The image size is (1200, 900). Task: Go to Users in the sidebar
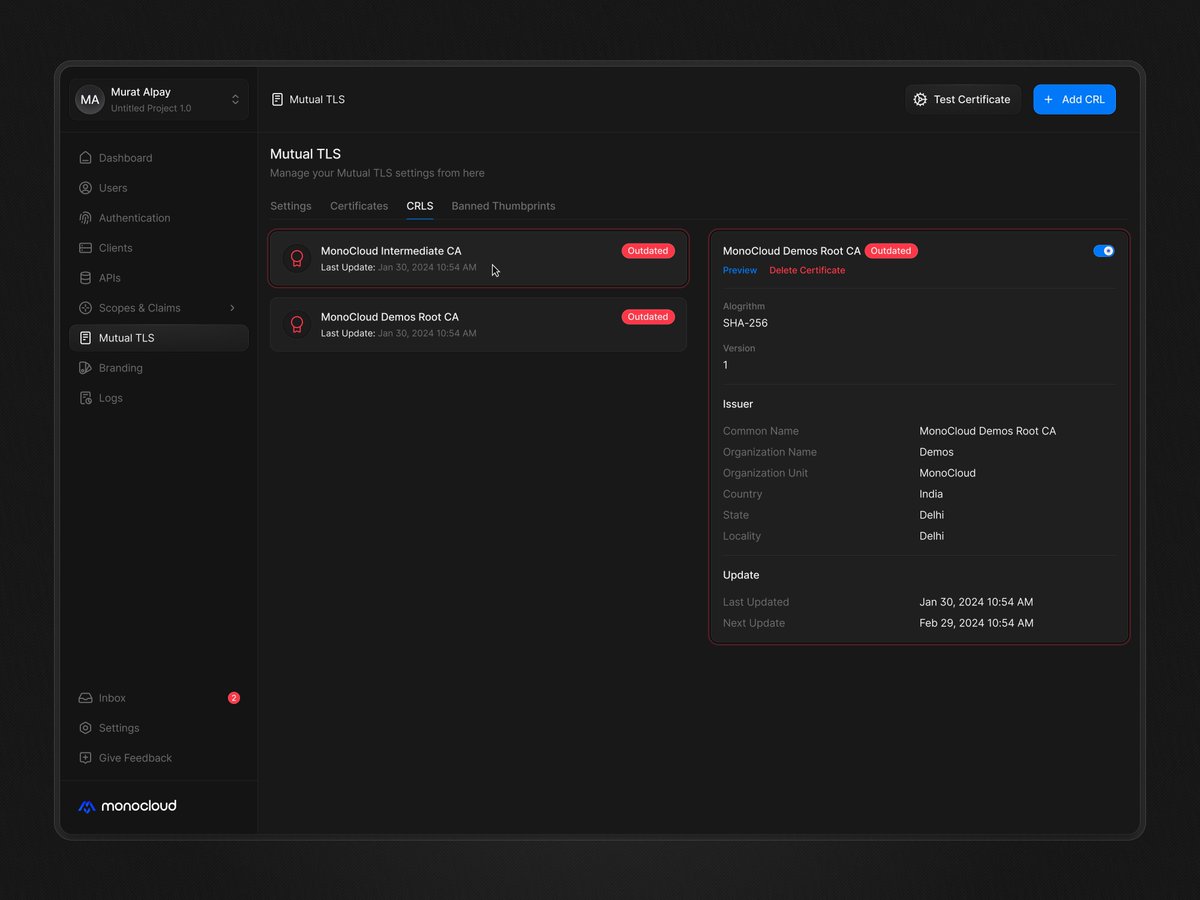159,188
